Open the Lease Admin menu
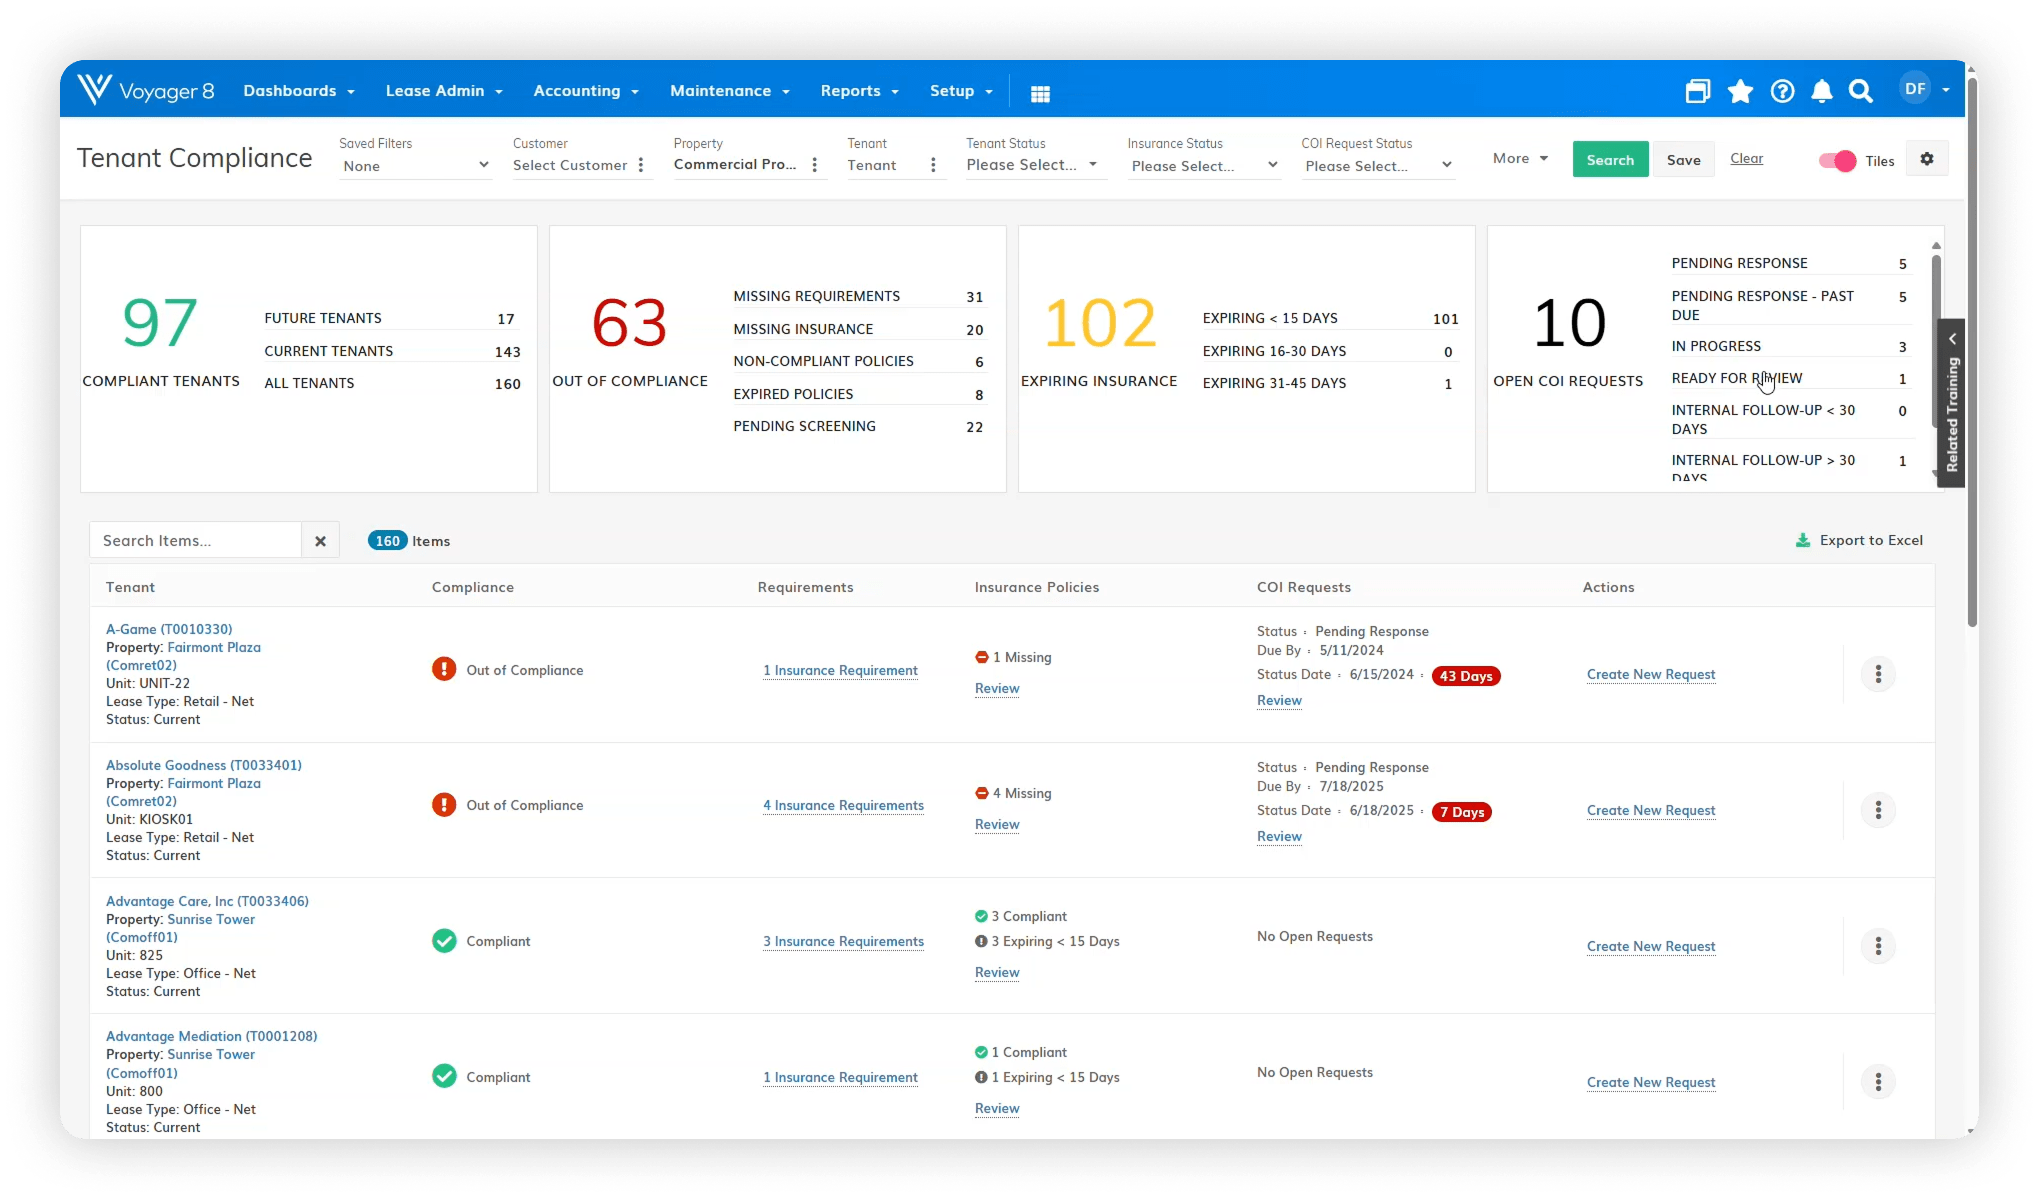The image size is (2039, 1199). 444,91
